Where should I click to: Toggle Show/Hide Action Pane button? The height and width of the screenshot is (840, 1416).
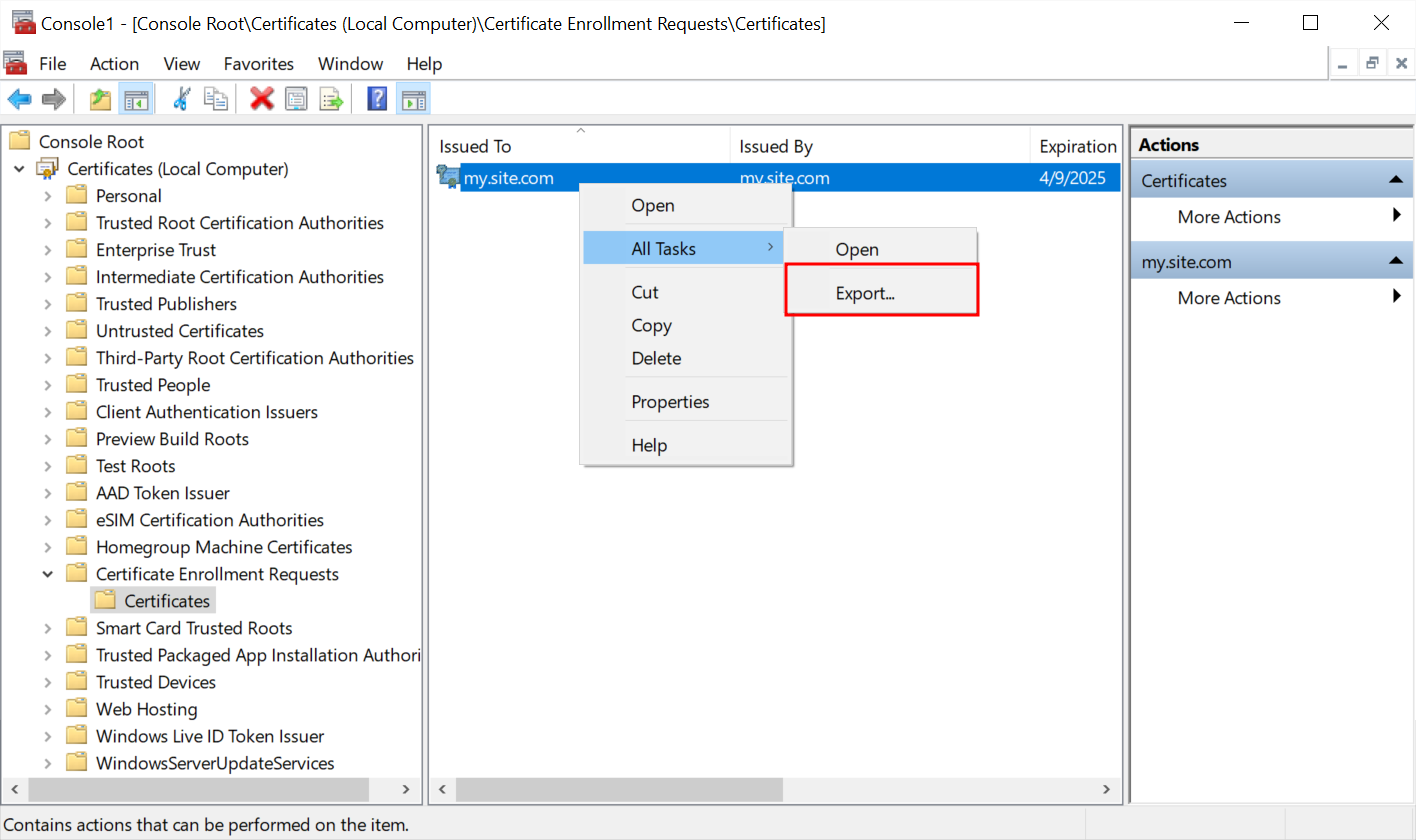coord(412,99)
